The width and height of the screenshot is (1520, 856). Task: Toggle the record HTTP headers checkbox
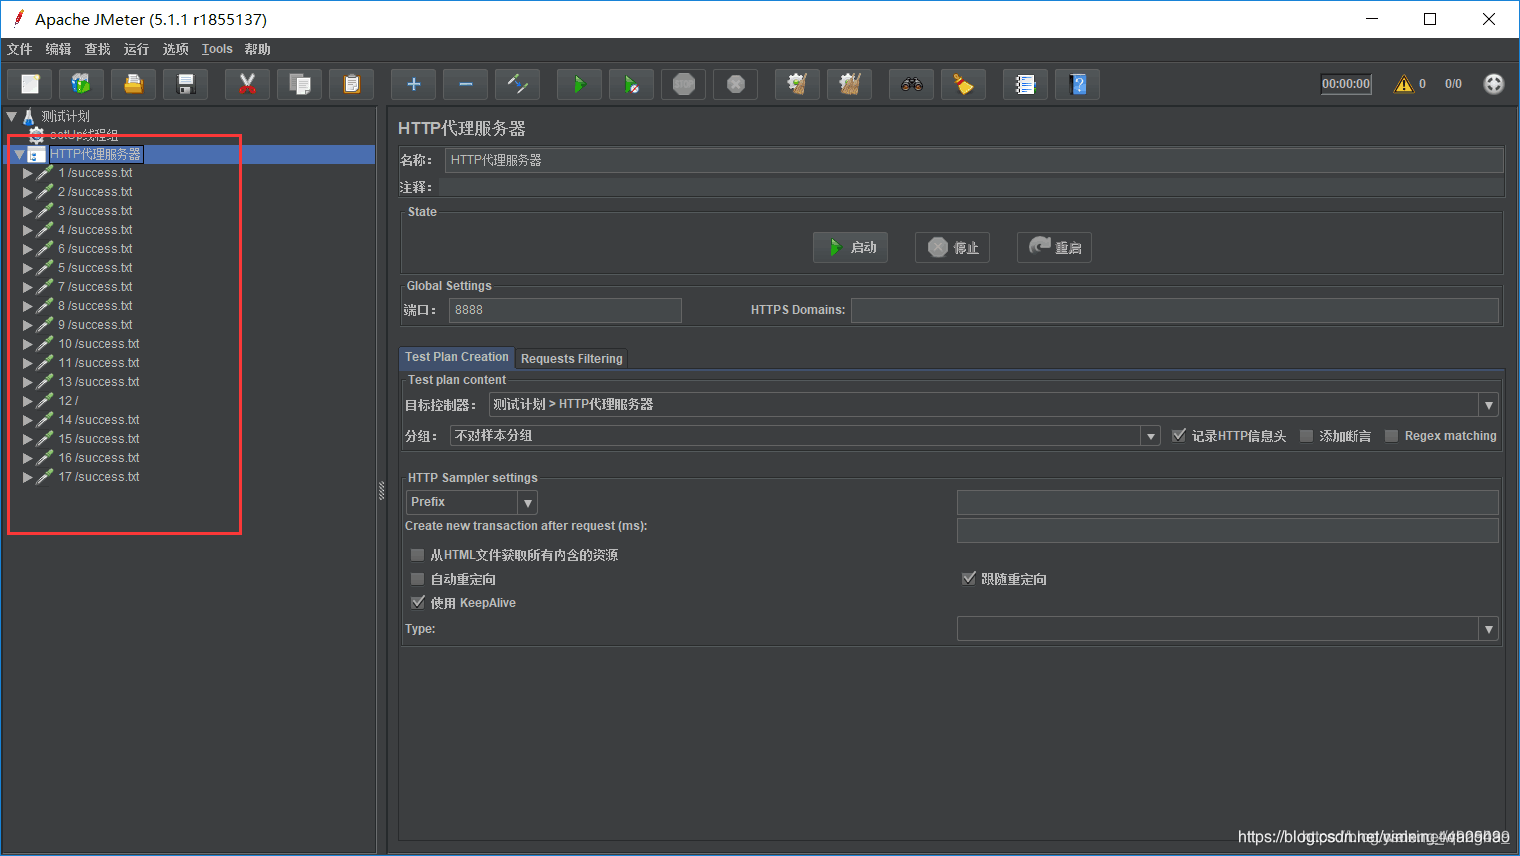pos(1179,436)
